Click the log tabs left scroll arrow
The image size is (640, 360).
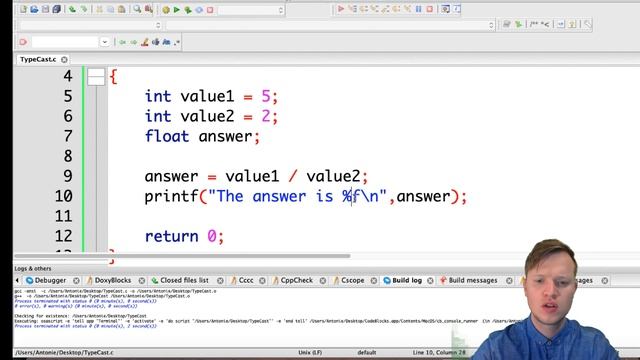pyautogui.click(x=17, y=280)
